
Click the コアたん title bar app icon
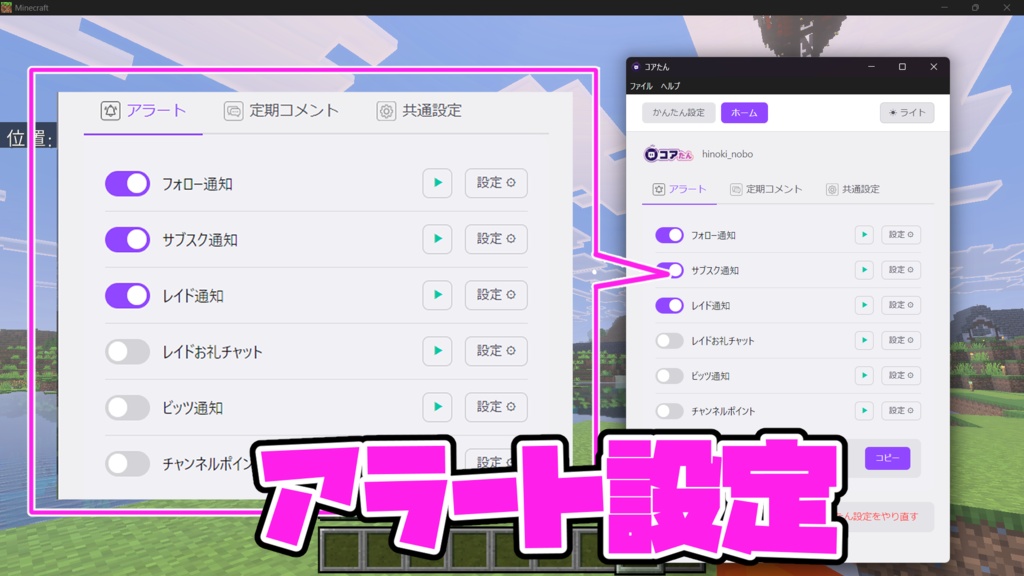[x=636, y=67]
